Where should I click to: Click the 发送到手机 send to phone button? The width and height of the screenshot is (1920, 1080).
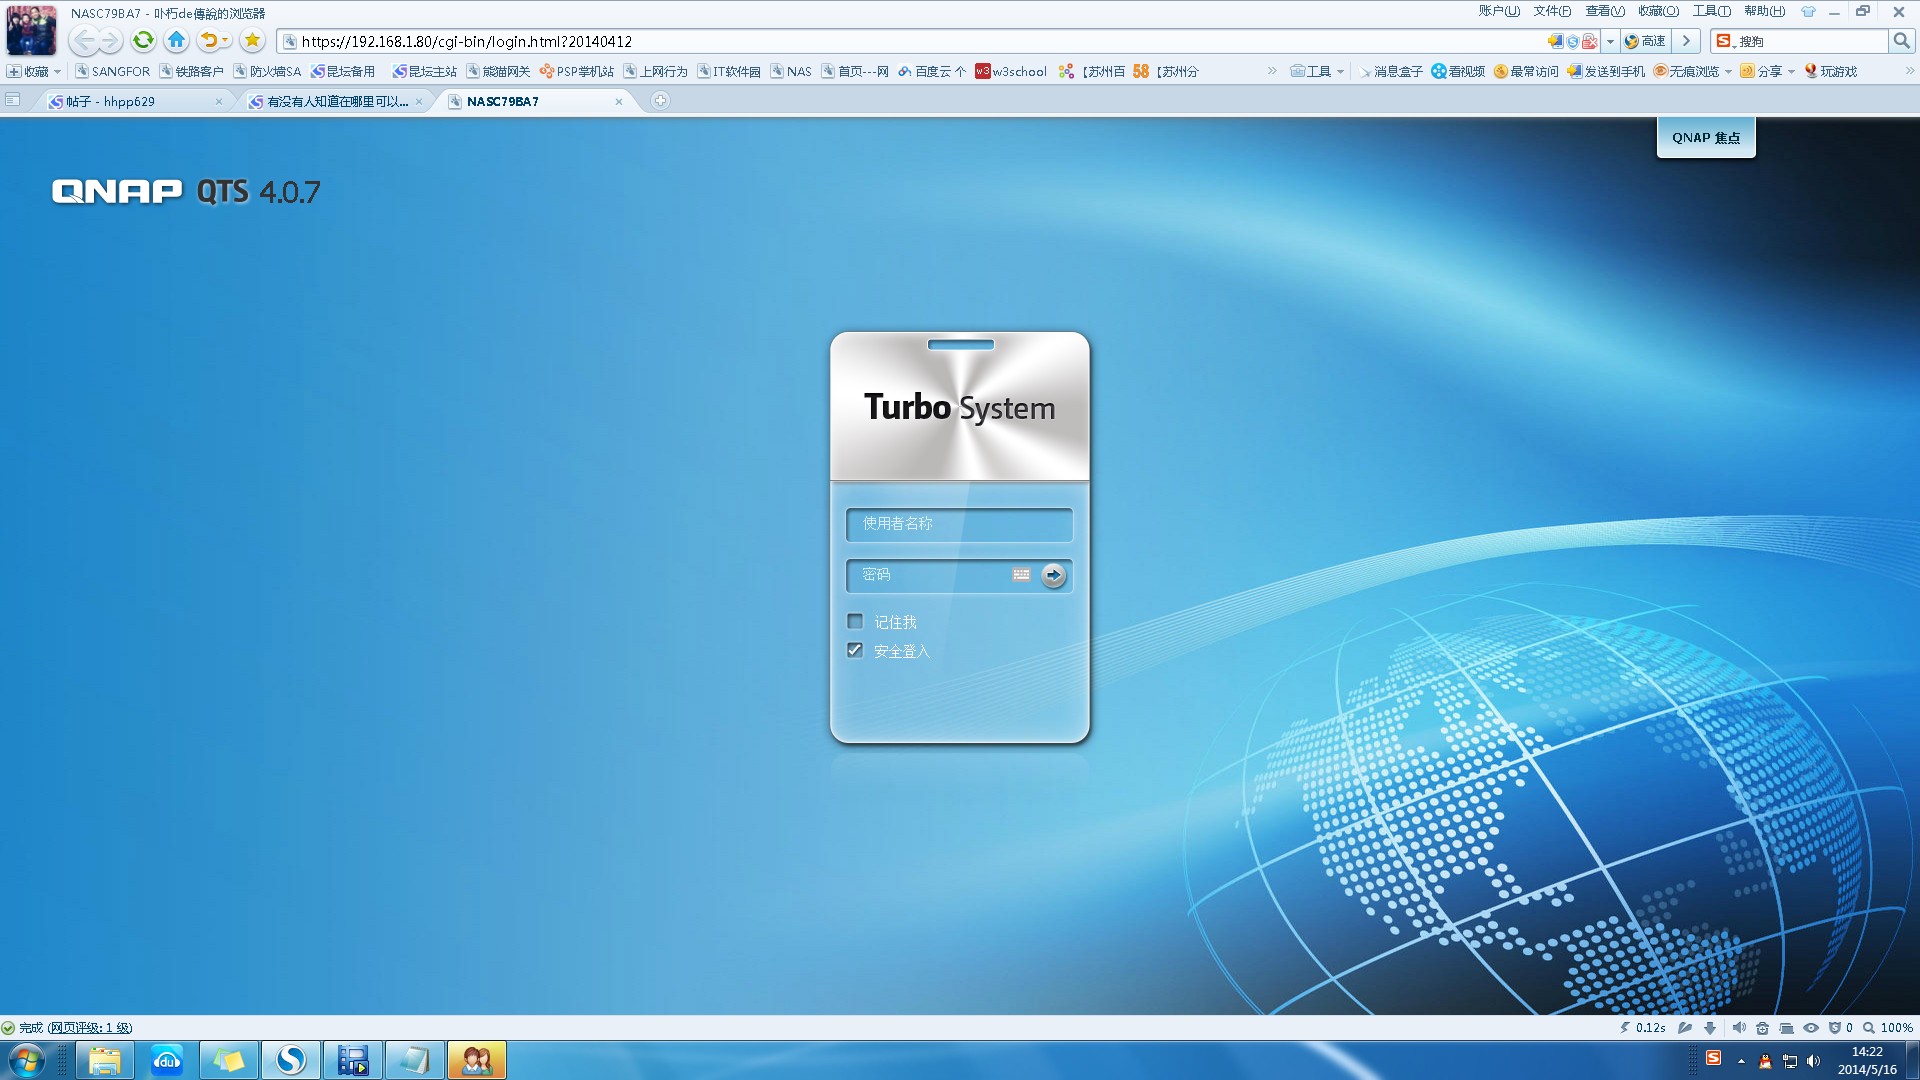click(x=1606, y=72)
